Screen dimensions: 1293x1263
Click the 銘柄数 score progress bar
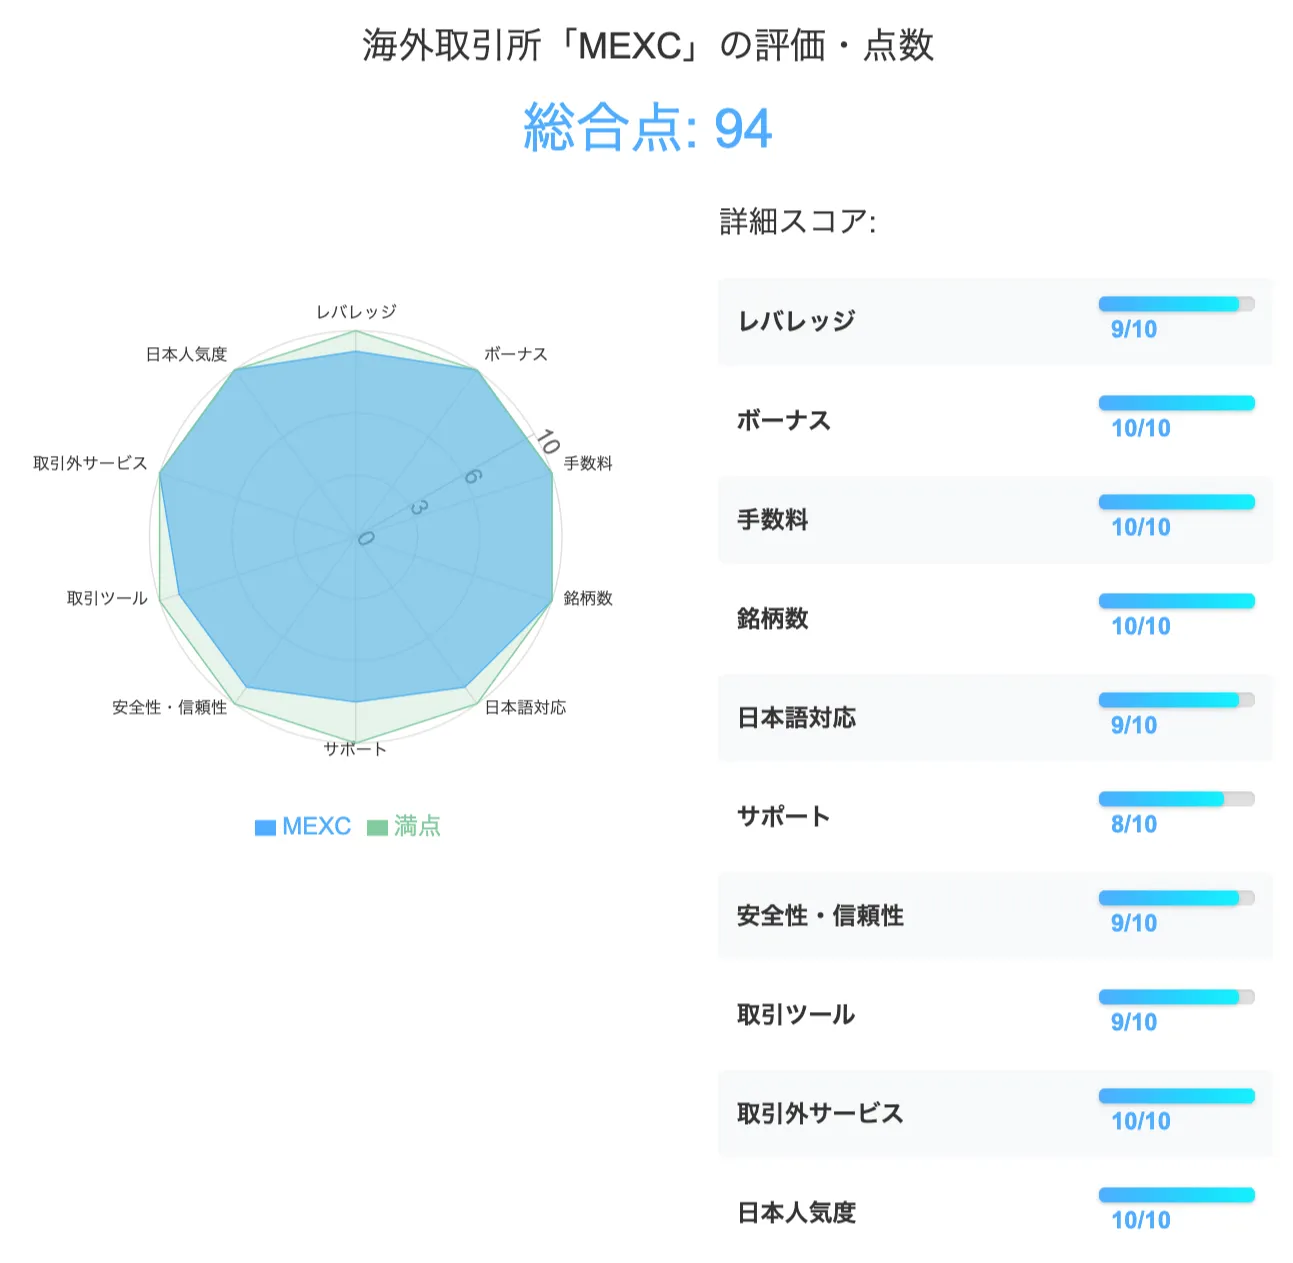[x=1176, y=601]
